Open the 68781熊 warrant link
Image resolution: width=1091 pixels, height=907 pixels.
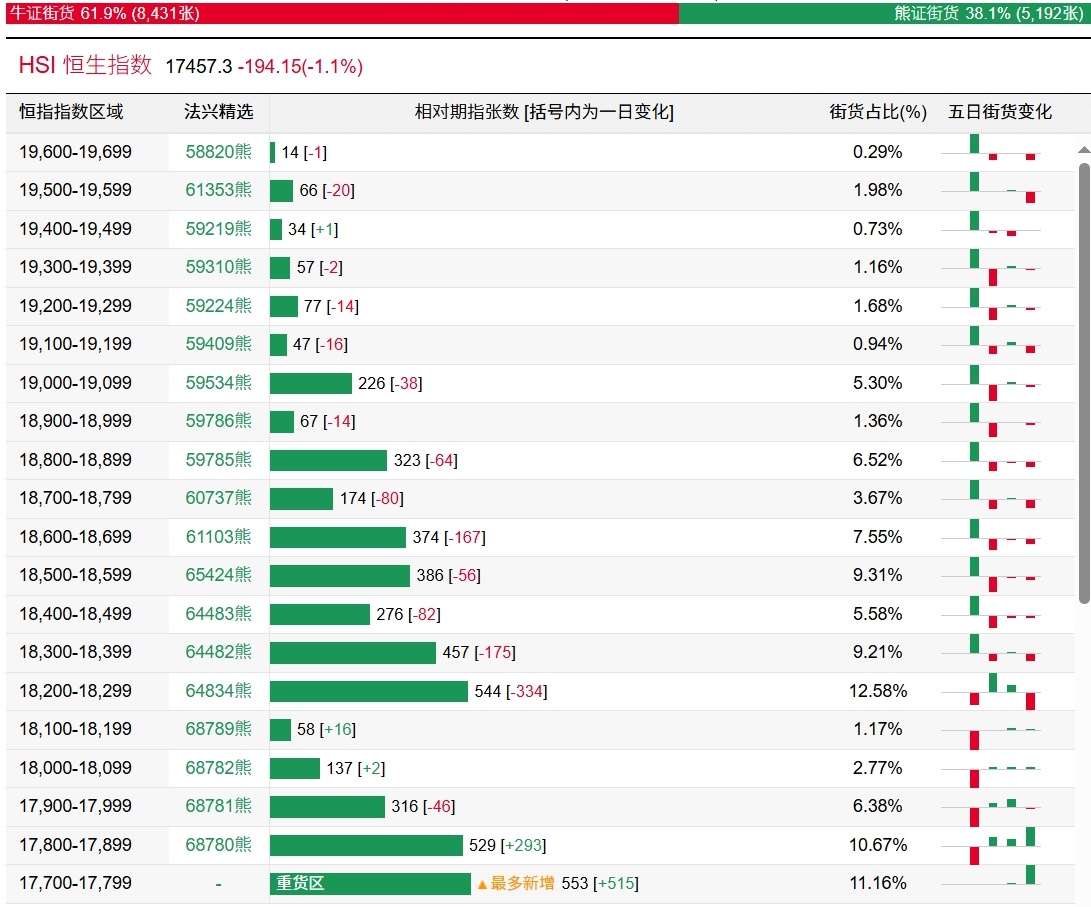point(218,807)
